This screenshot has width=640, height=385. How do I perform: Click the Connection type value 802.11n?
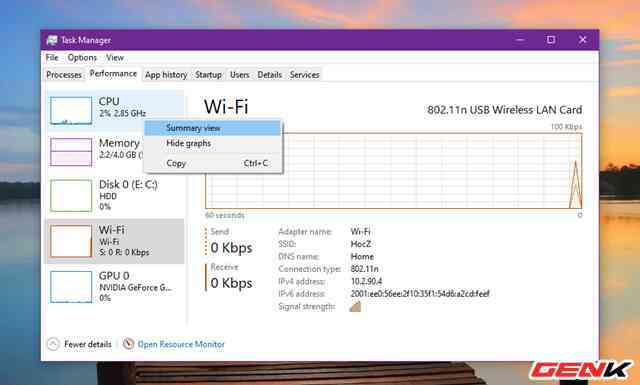tap(364, 269)
